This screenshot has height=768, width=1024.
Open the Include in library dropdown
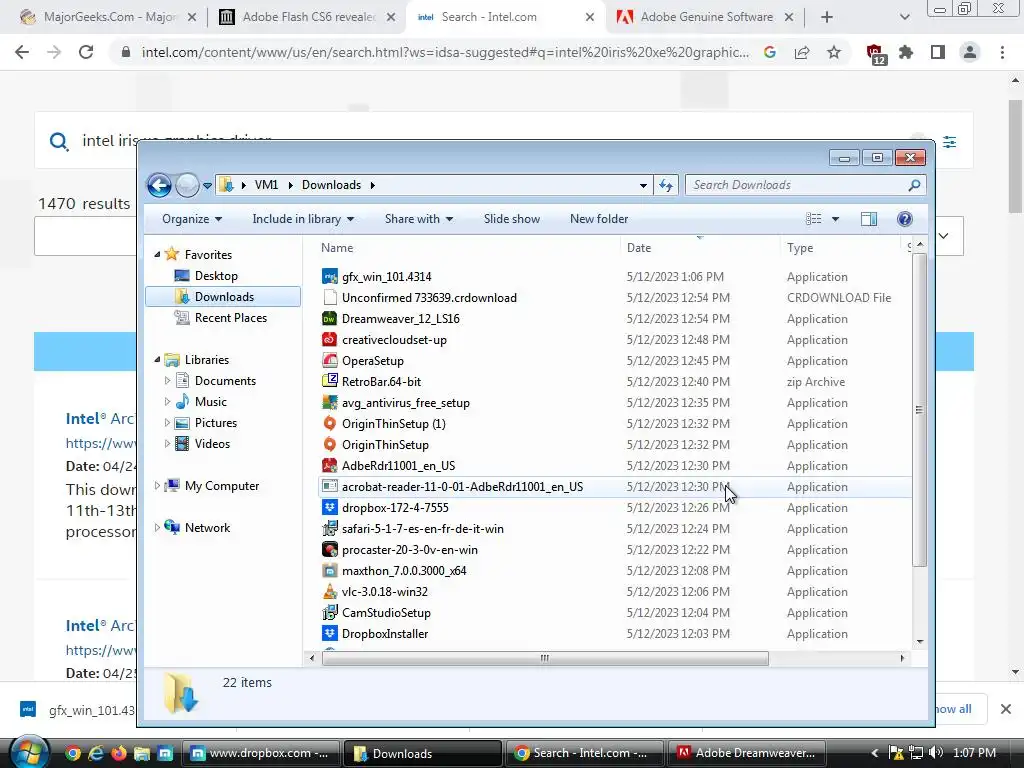click(303, 219)
